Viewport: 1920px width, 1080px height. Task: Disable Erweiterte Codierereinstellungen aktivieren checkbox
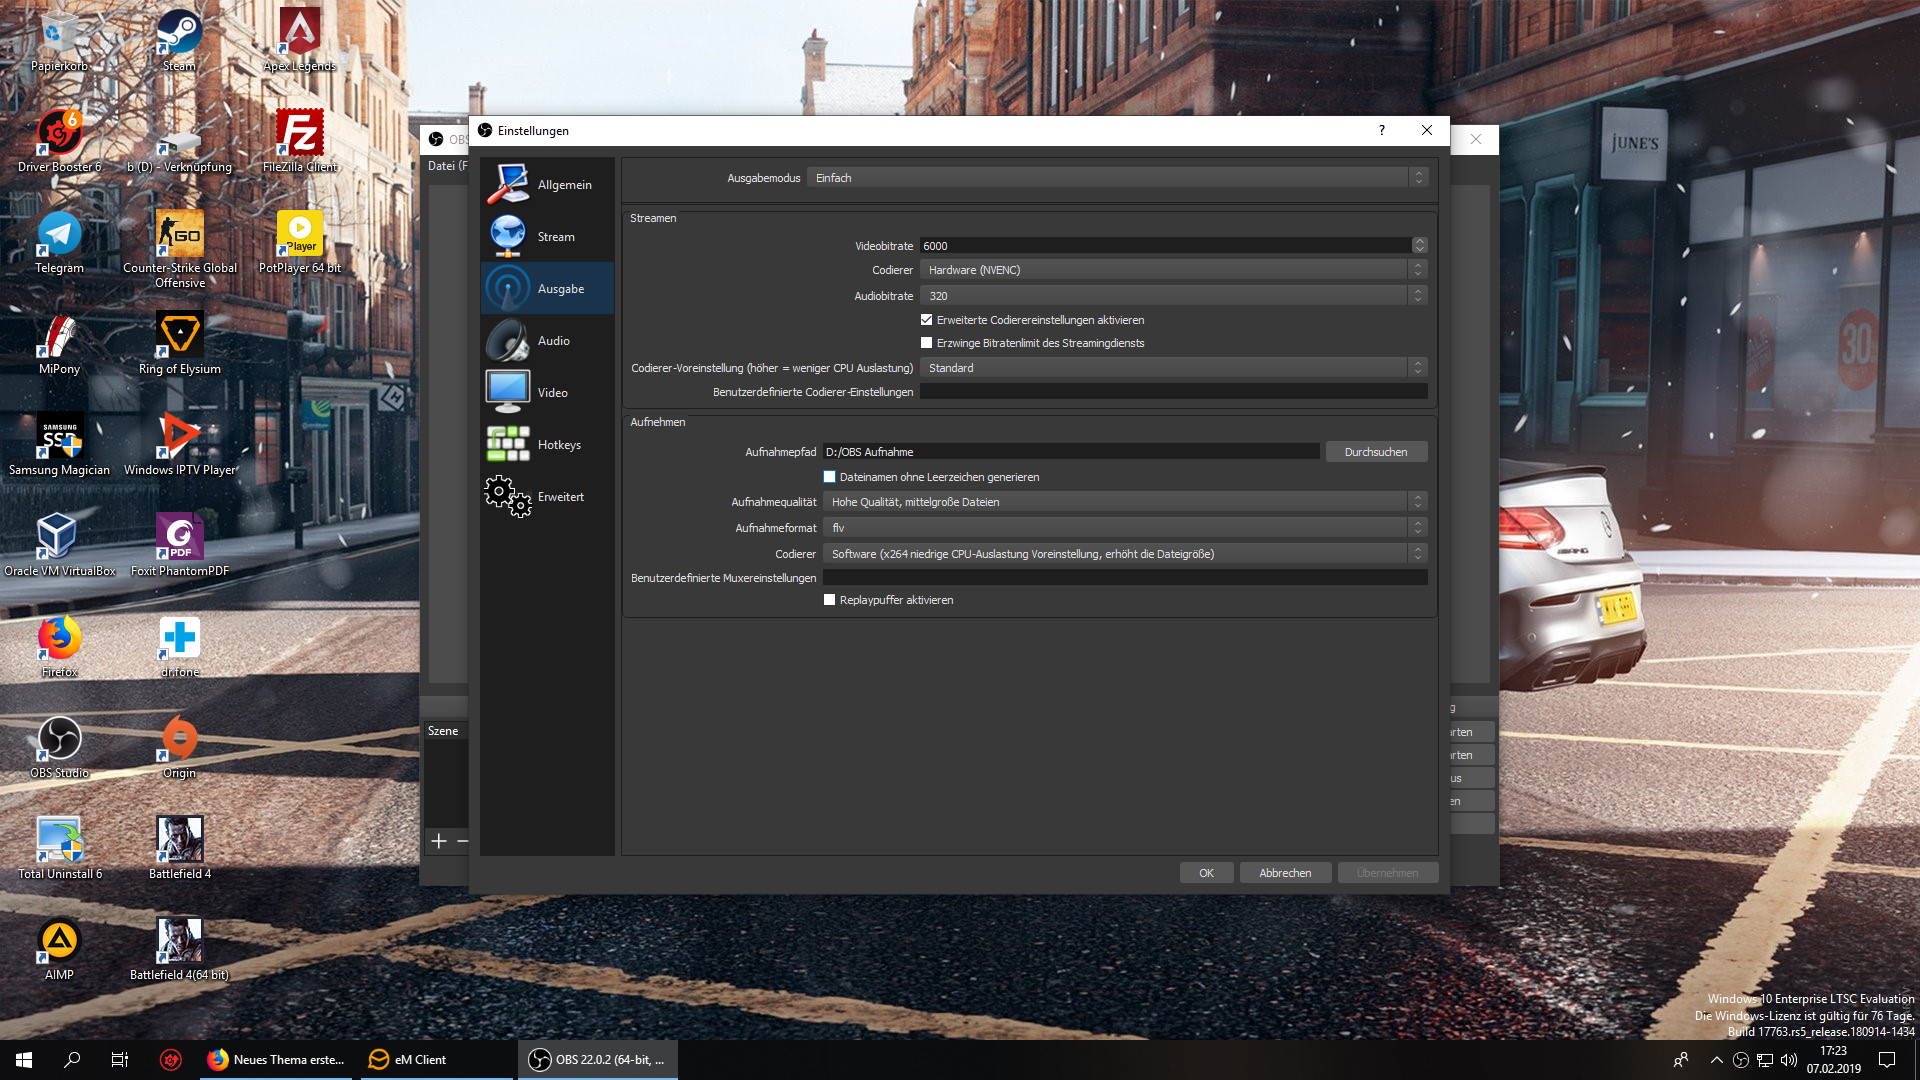click(x=926, y=320)
